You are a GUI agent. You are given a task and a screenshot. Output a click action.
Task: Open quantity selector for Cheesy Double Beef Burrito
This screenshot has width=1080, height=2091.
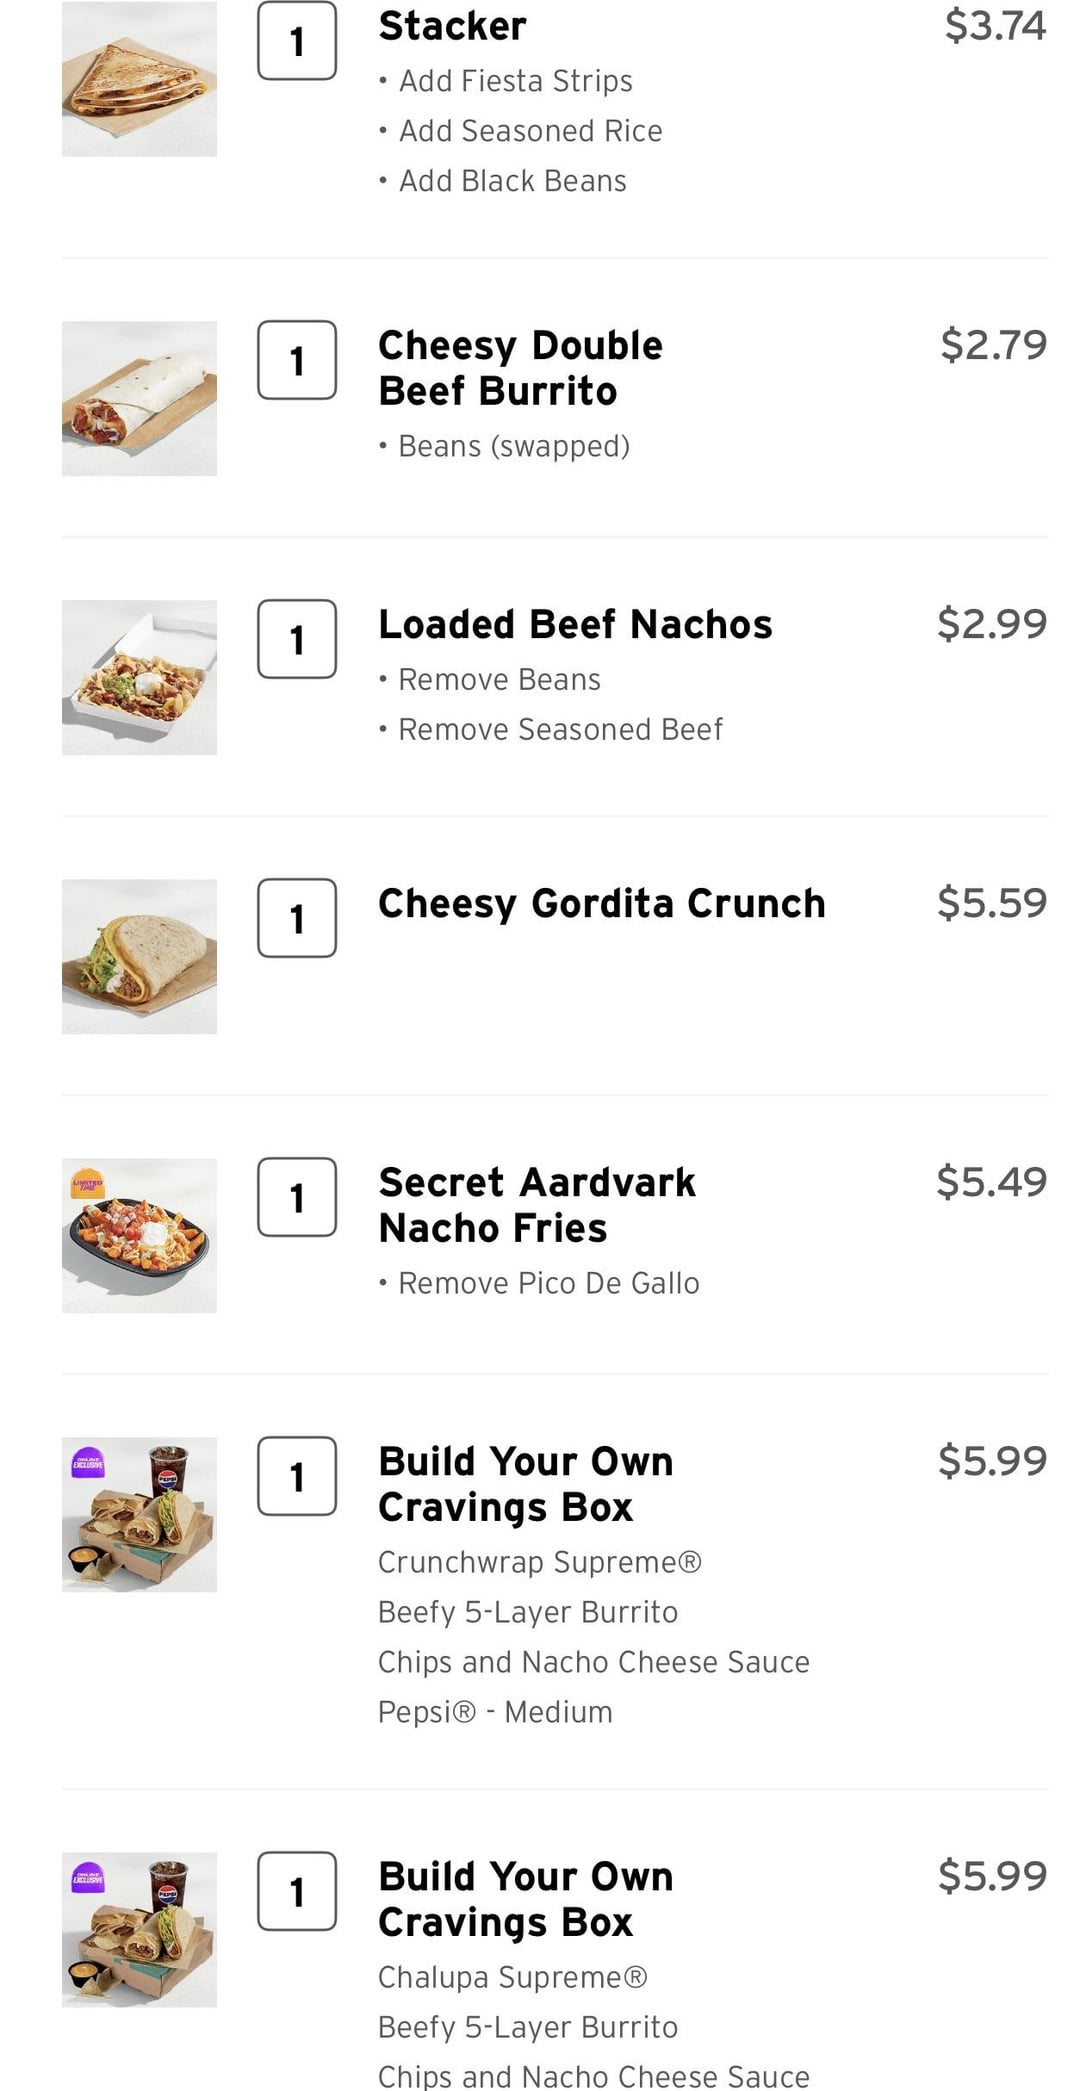[x=297, y=360]
